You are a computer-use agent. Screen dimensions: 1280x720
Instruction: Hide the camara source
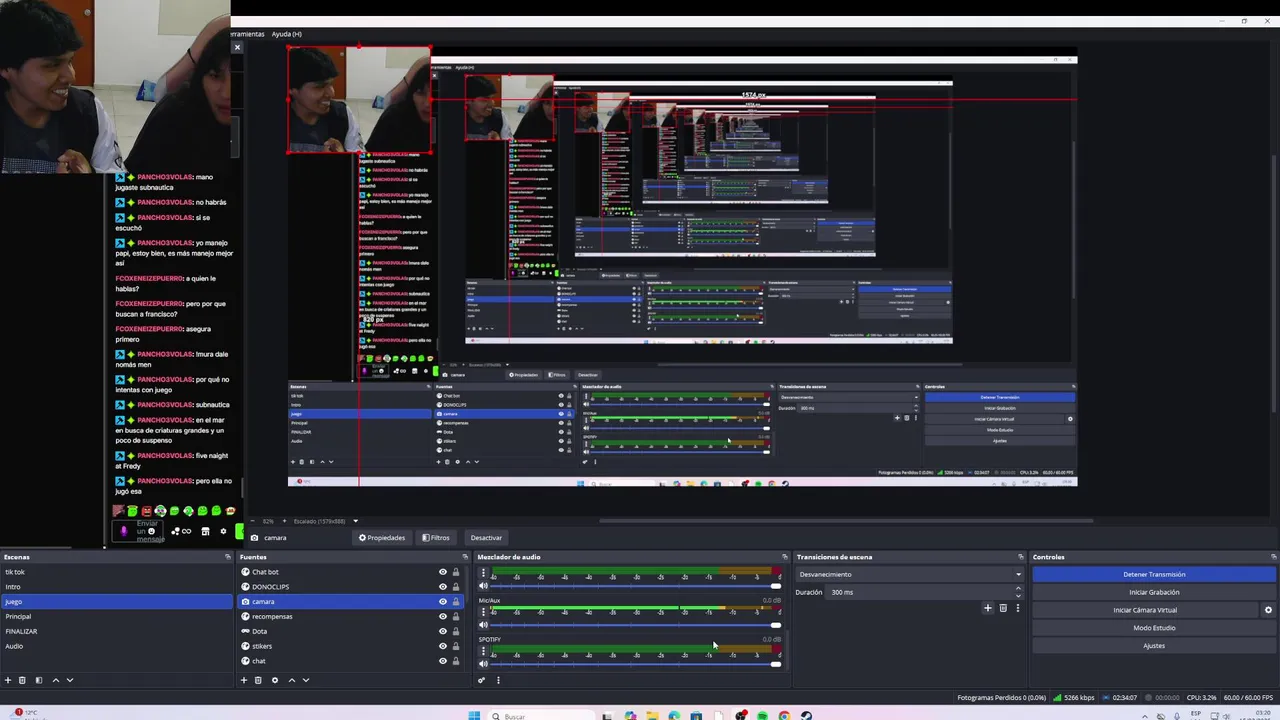click(x=443, y=602)
